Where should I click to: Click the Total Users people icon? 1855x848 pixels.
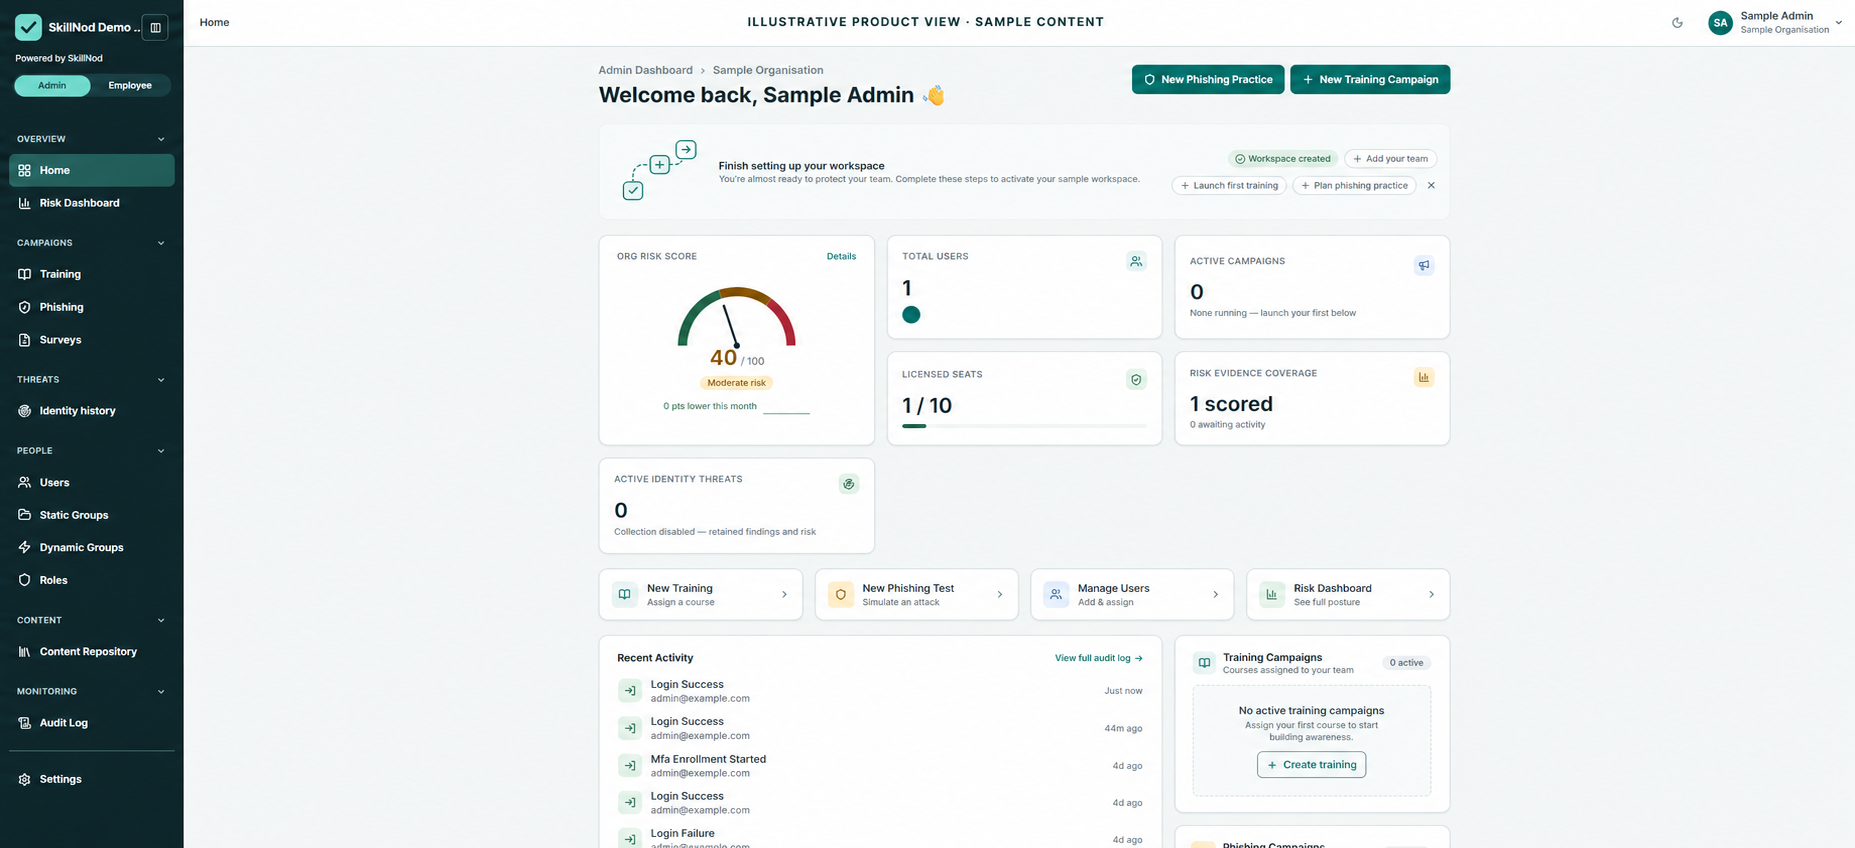[1136, 262]
